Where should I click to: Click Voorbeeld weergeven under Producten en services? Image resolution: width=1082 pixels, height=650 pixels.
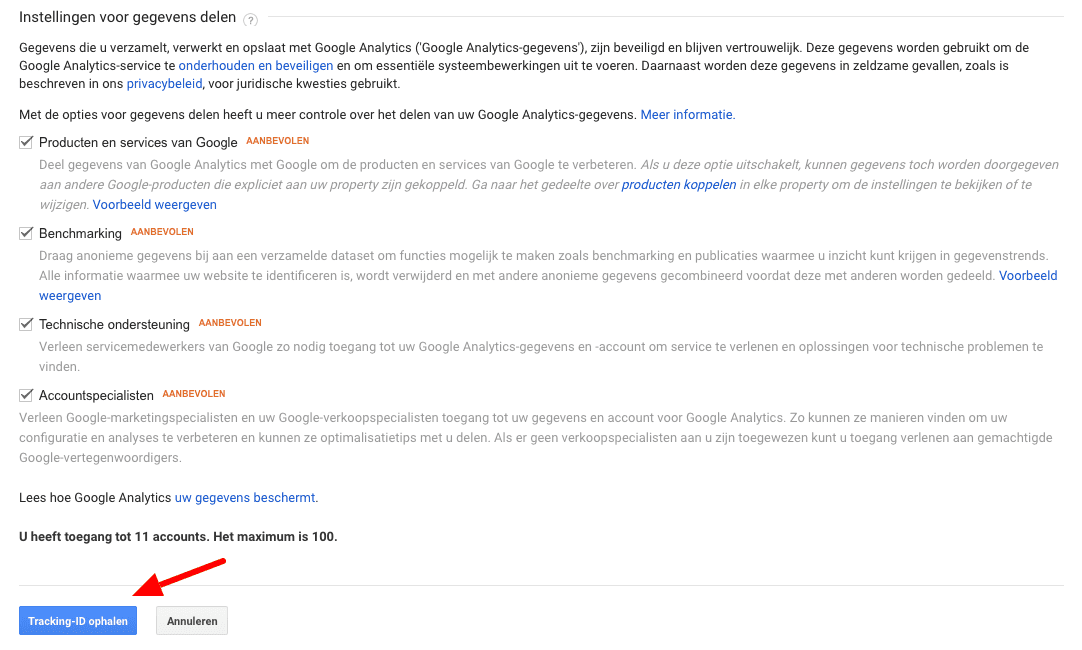pyautogui.click(x=155, y=204)
